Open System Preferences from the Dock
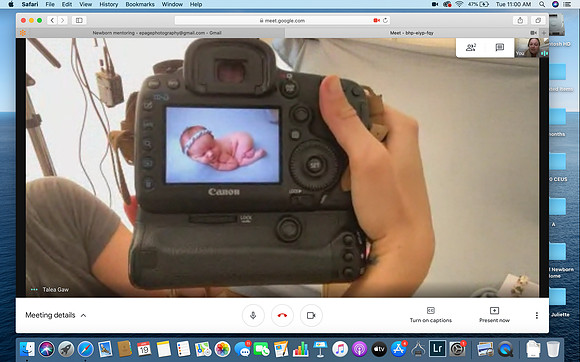 click(x=457, y=349)
